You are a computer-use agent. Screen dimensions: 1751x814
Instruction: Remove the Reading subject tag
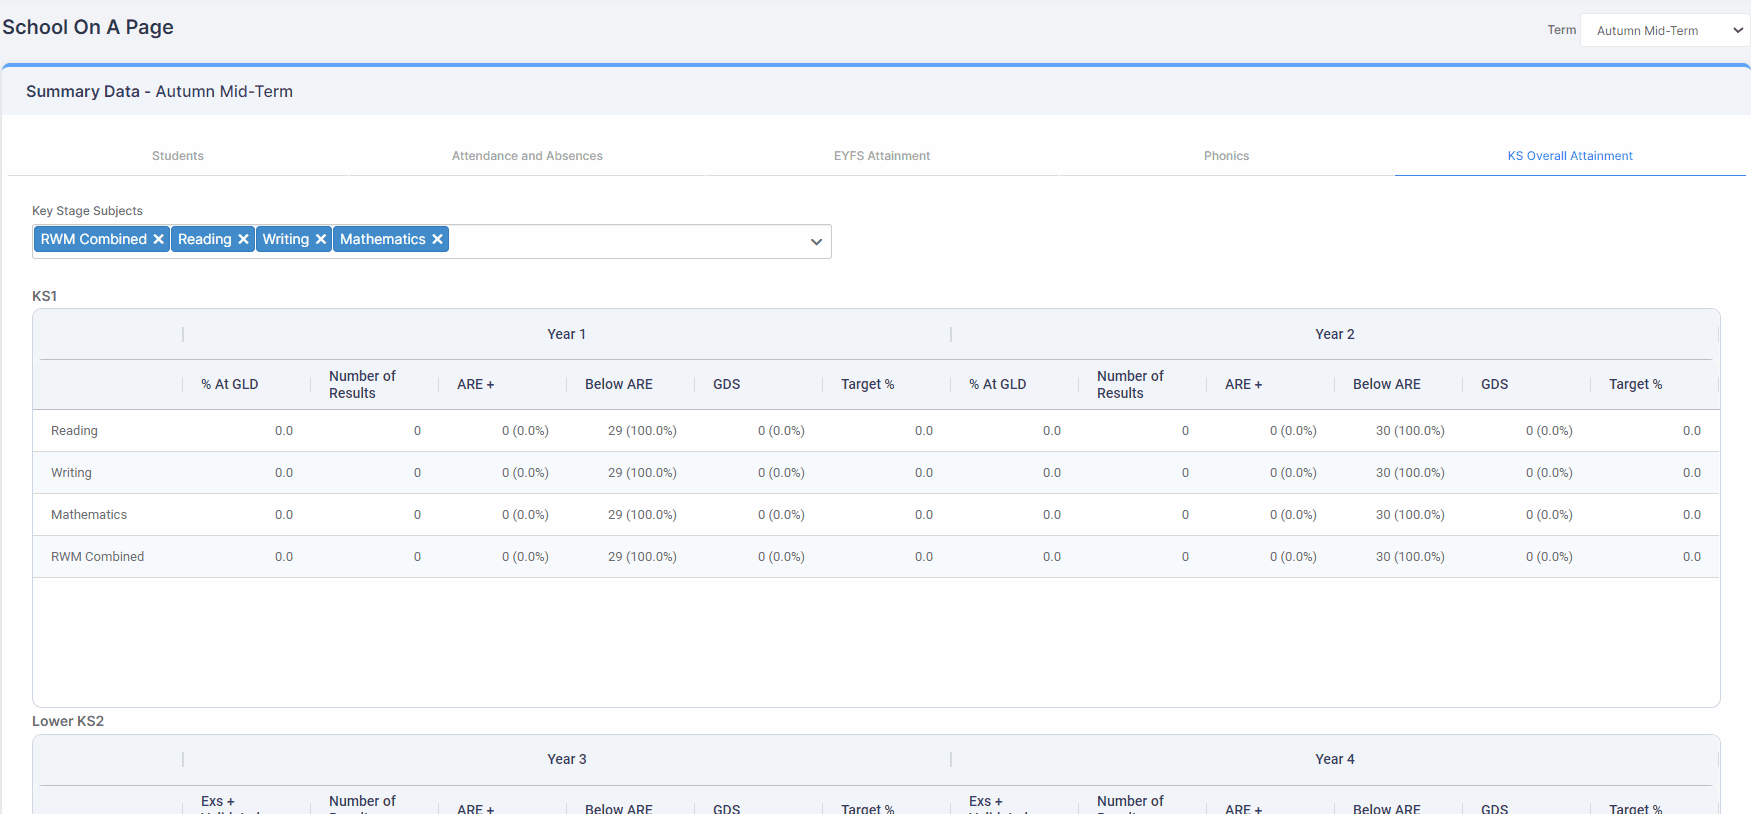243,239
